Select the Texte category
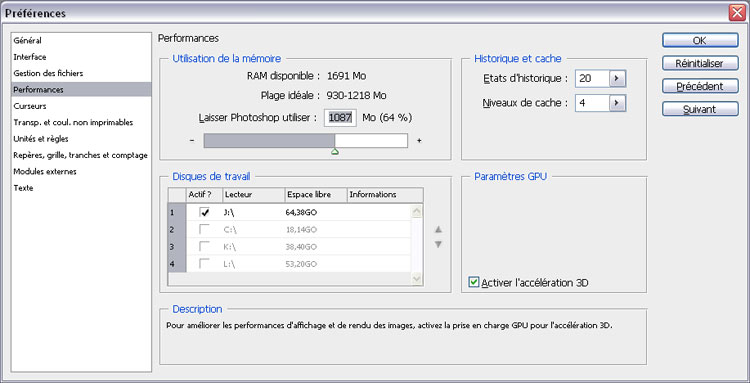 [x=23, y=188]
